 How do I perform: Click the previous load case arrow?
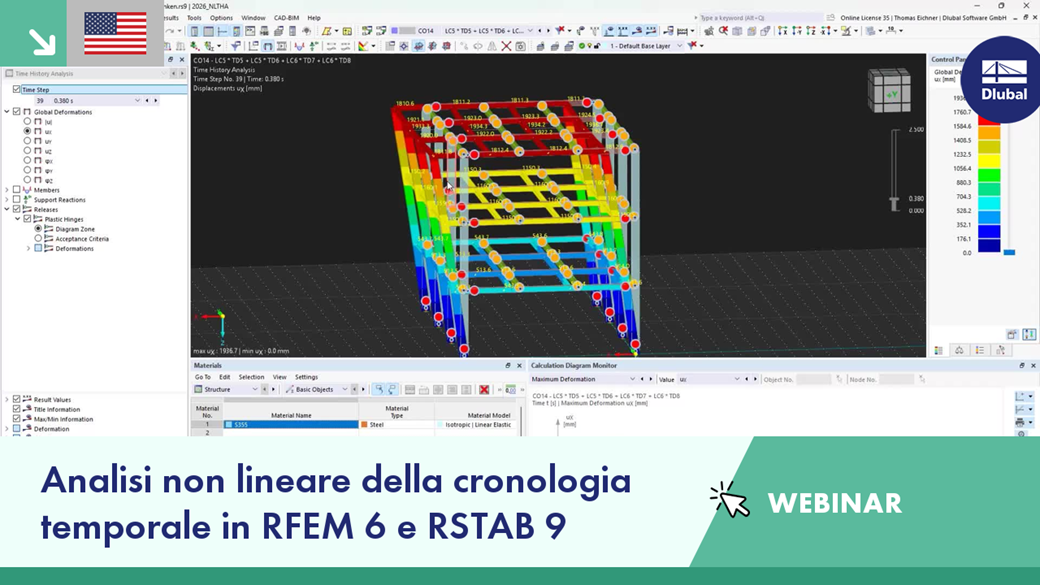(539, 31)
